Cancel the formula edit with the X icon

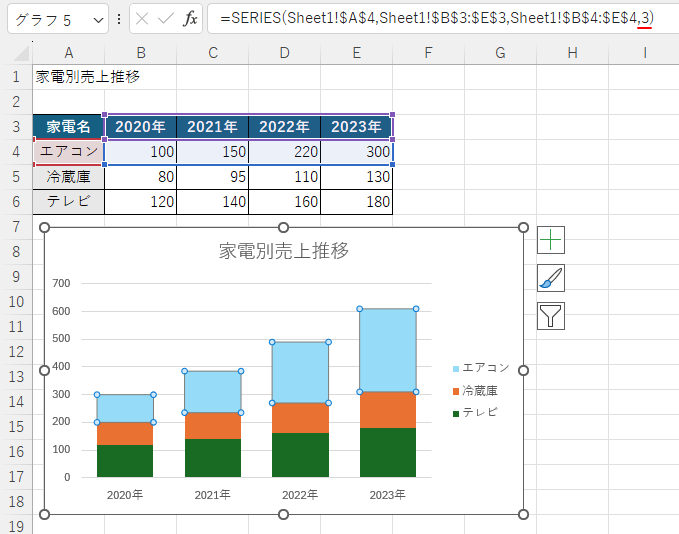tap(142, 19)
